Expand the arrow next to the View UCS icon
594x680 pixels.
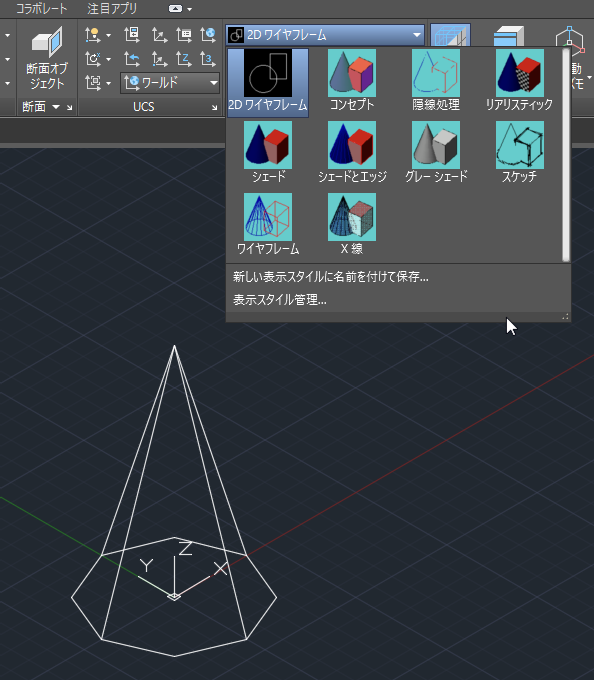108,83
